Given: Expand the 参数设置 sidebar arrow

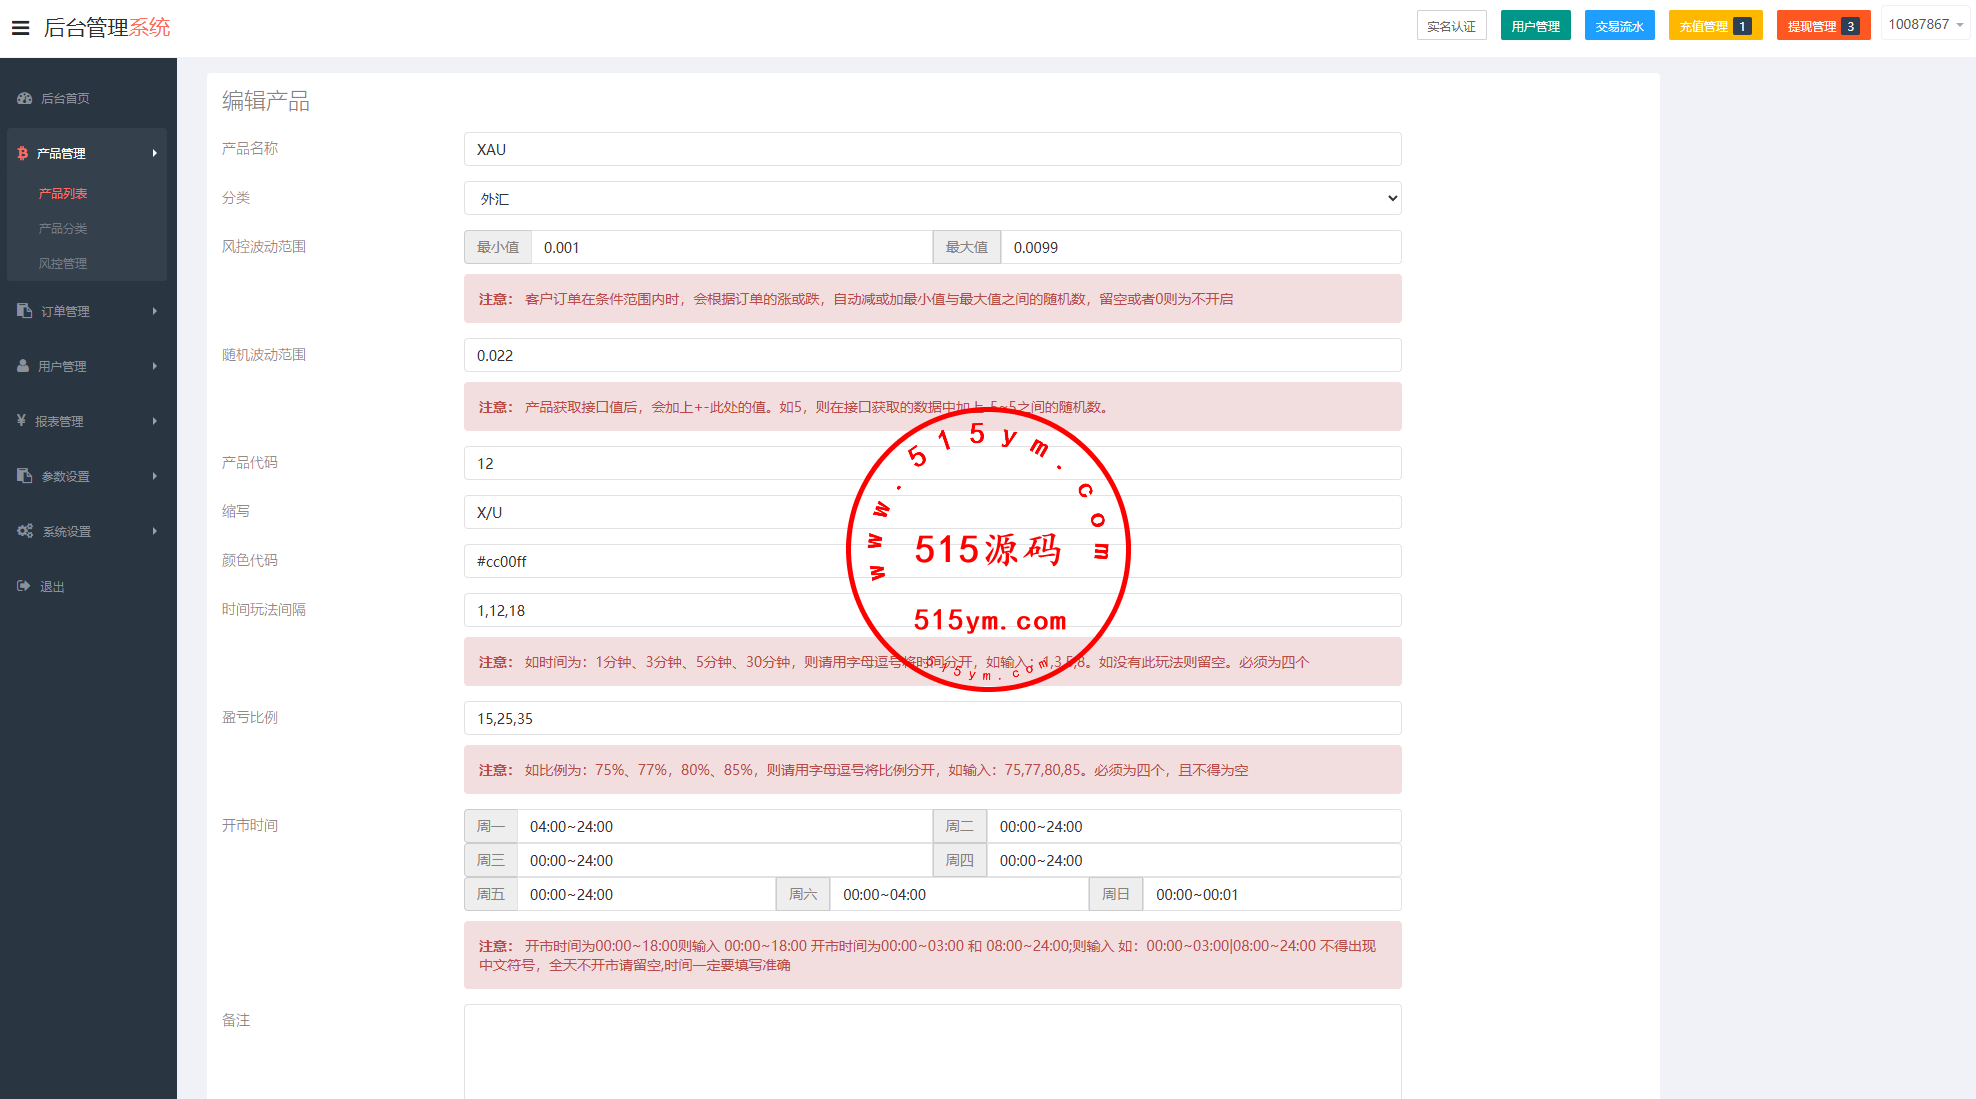Looking at the screenshot, I should click(x=155, y=476).
